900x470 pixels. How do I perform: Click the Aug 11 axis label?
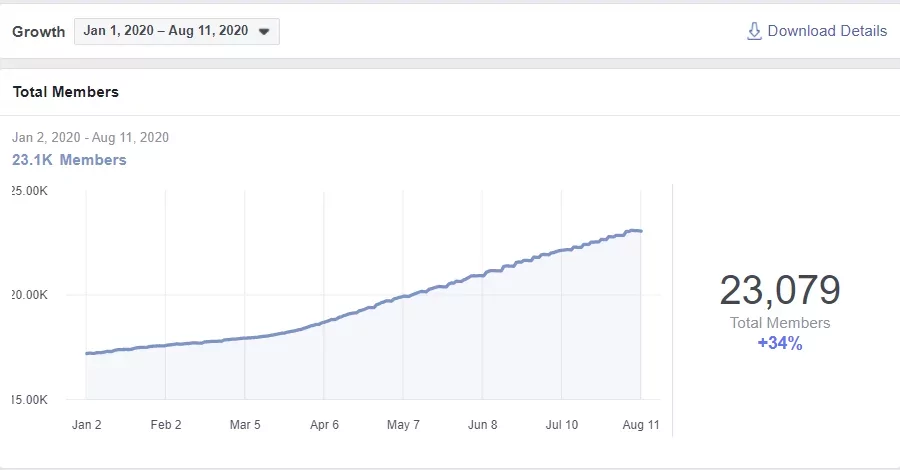(x=641, y=425)
